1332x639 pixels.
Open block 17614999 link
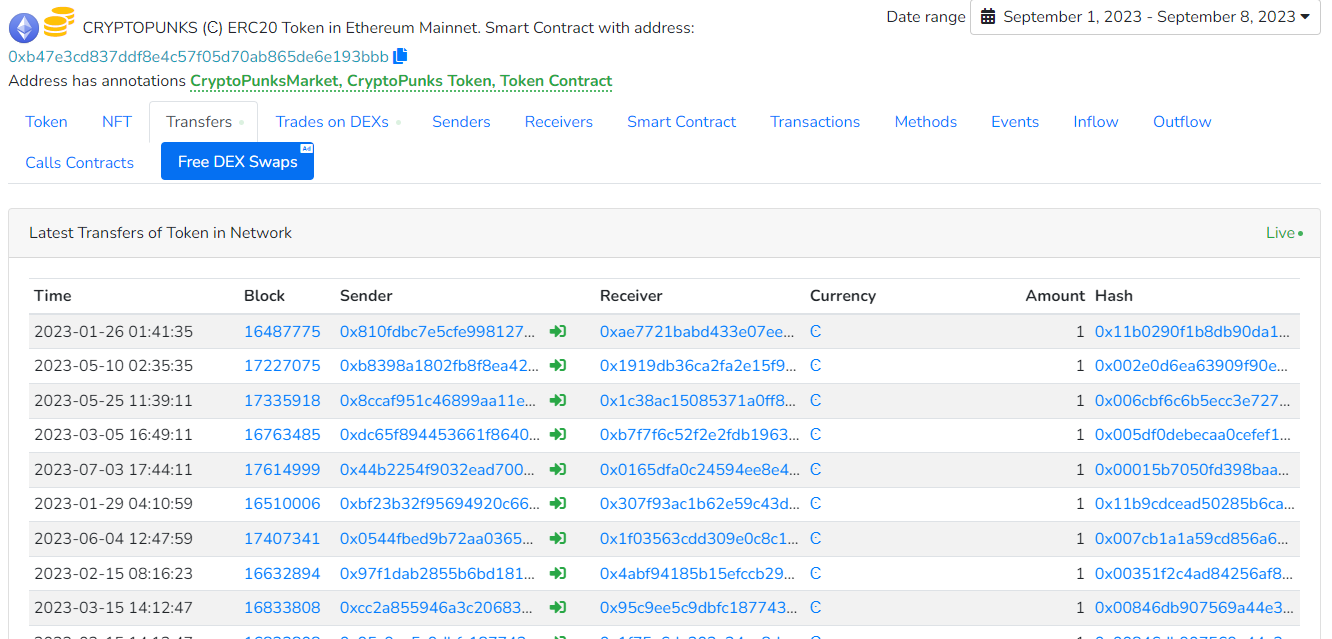pyautogui.click(x=282, y=470)
